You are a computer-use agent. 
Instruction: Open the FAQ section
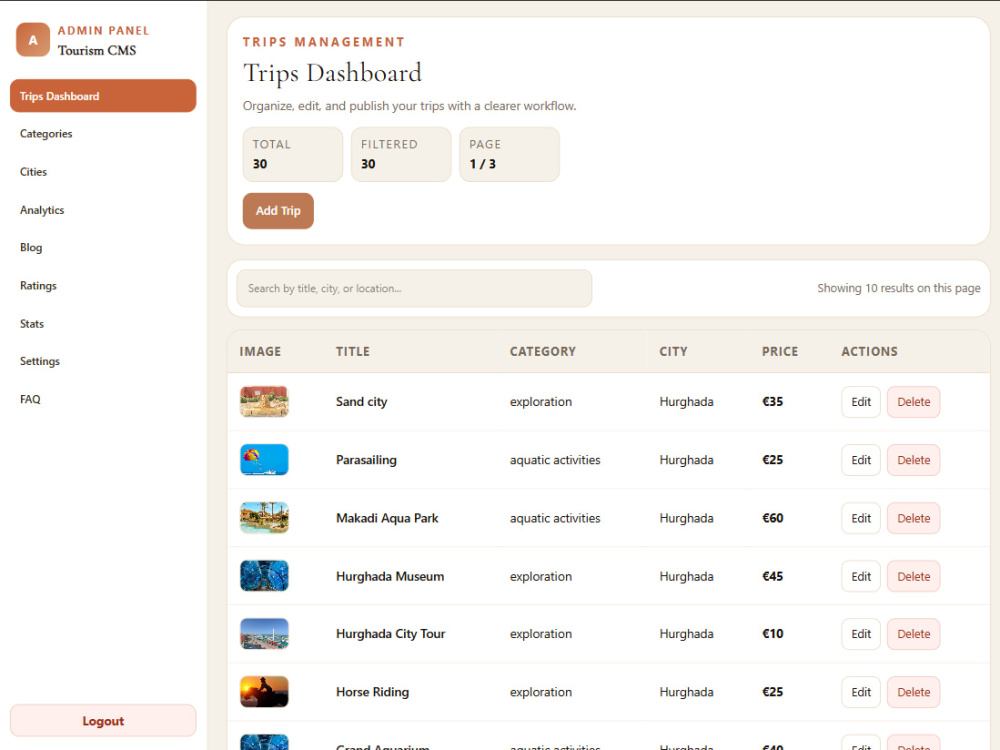(x=30, y=399)
